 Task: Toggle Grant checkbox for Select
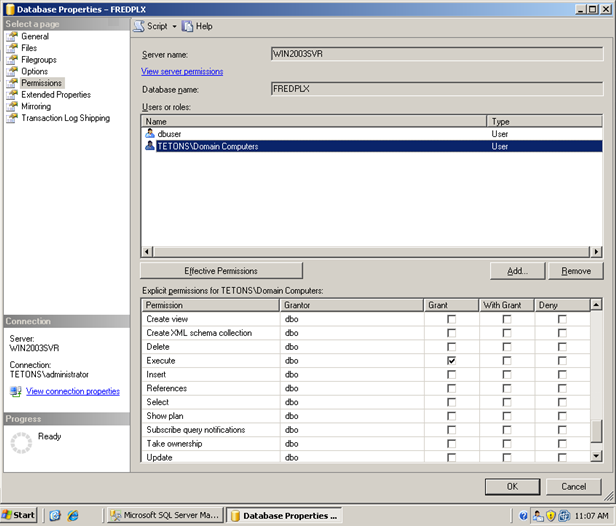coord(451,402)
